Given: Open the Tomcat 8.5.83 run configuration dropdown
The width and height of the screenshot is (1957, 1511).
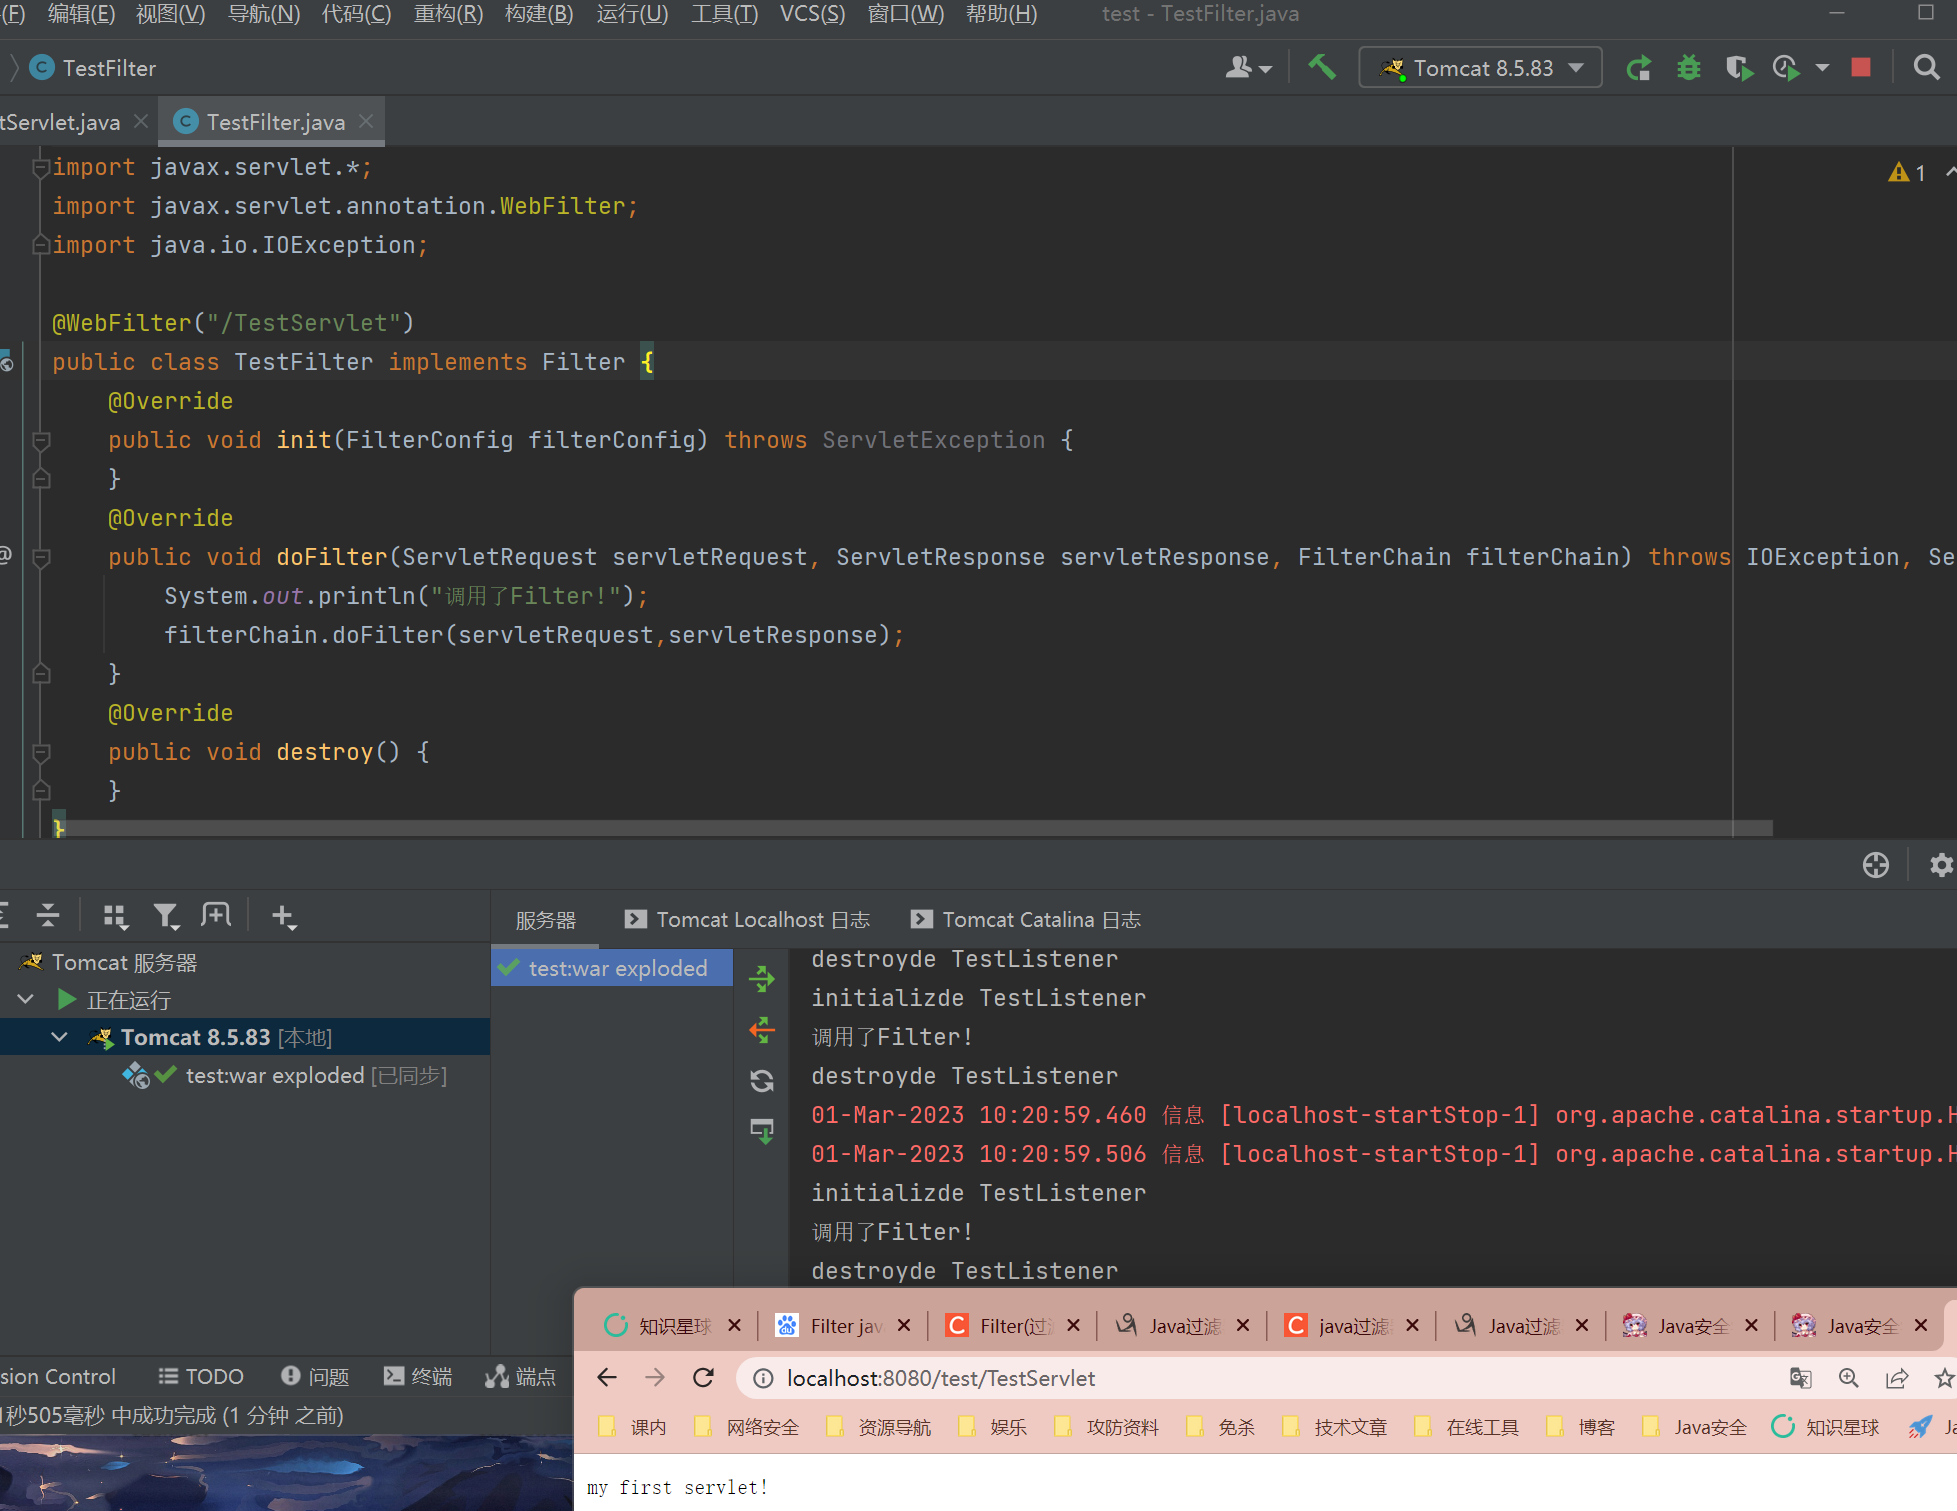Looking at the screenshot, I should pyautogui.click(x=1481, y=68).
